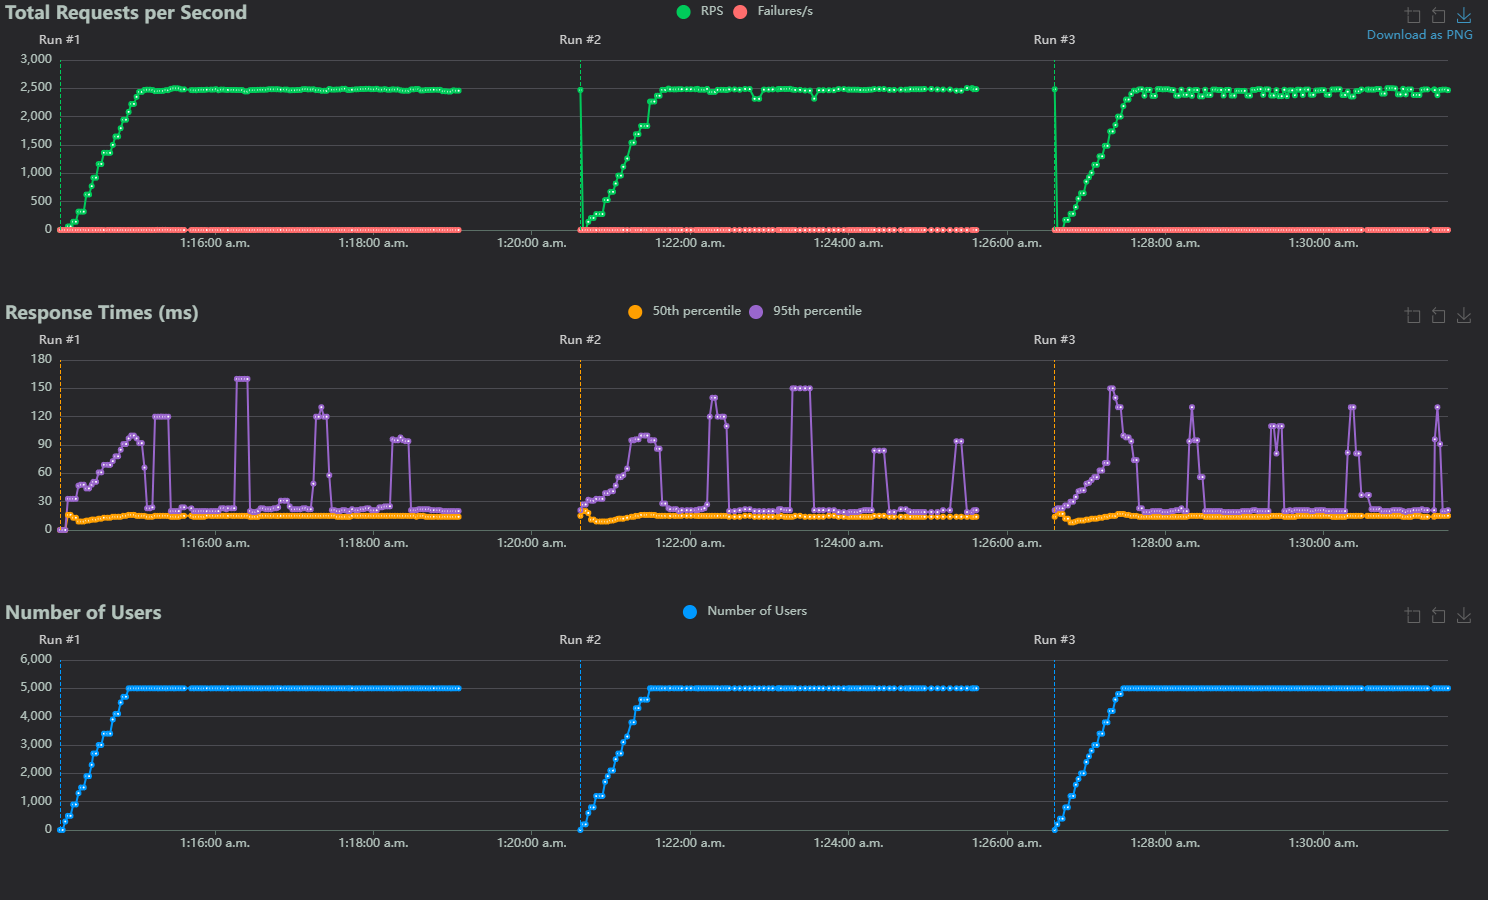Activate area zoom tool on Total Requests chart
This screenshot has height=900, width=1488.
1413,15
